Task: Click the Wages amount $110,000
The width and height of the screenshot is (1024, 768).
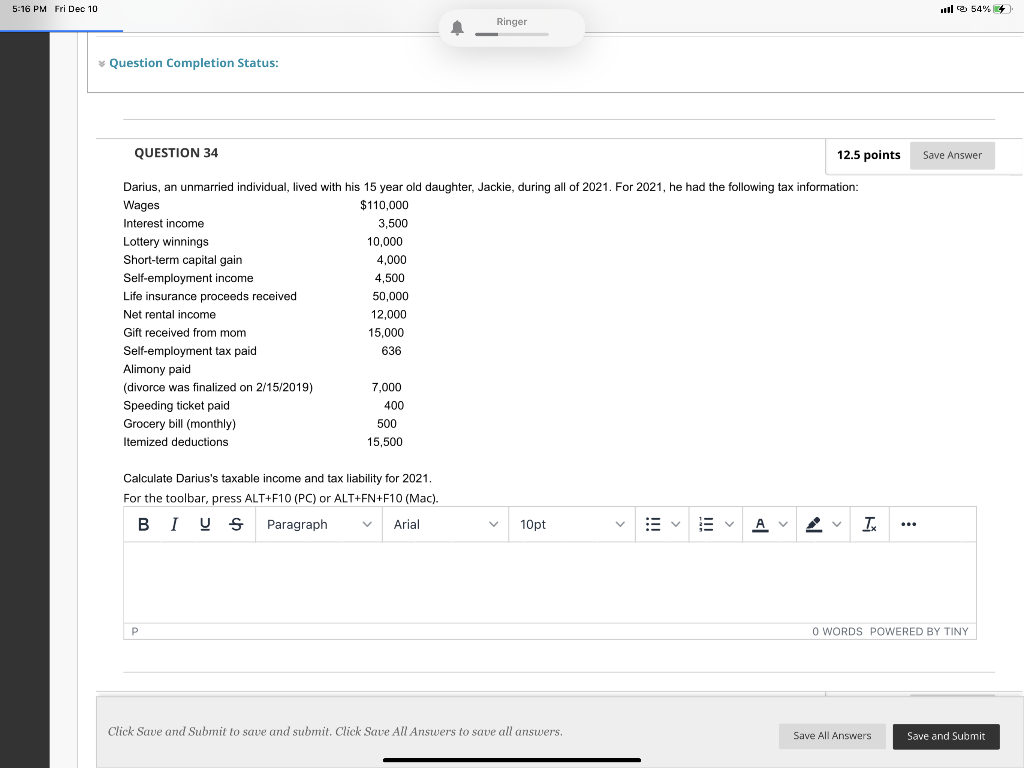Action: [x=384, y=205]
